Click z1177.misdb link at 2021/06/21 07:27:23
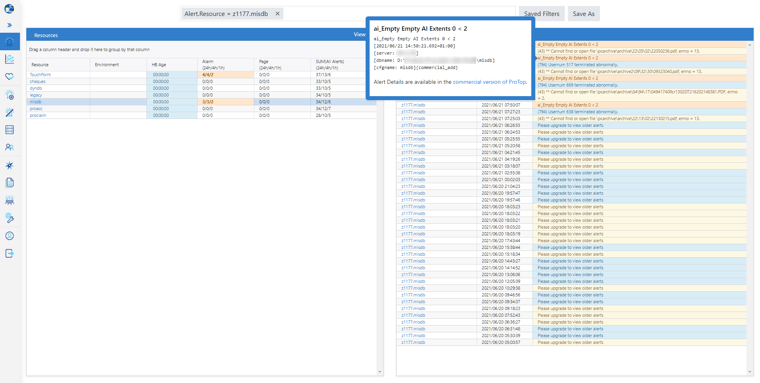The height and width of the screenshot is (383, 760). pyautogui.click(x=413, y=112)
